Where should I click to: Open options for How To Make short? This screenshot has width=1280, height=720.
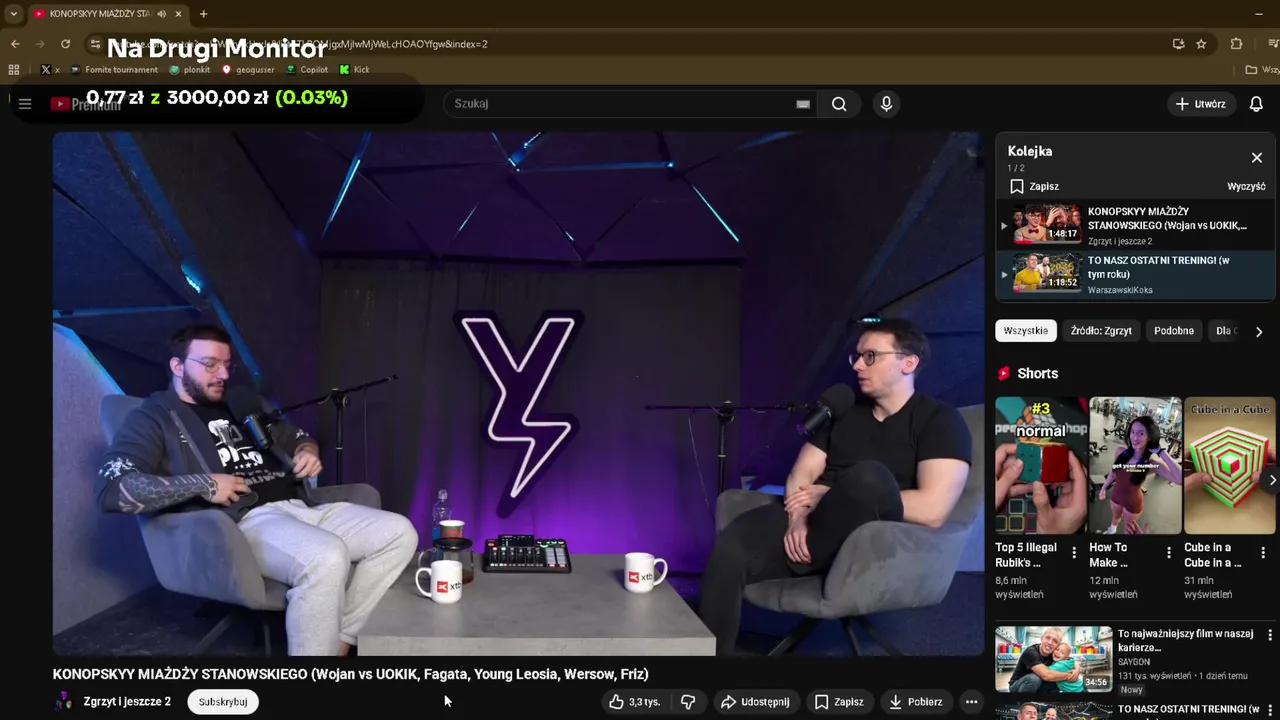[1168, 553]
